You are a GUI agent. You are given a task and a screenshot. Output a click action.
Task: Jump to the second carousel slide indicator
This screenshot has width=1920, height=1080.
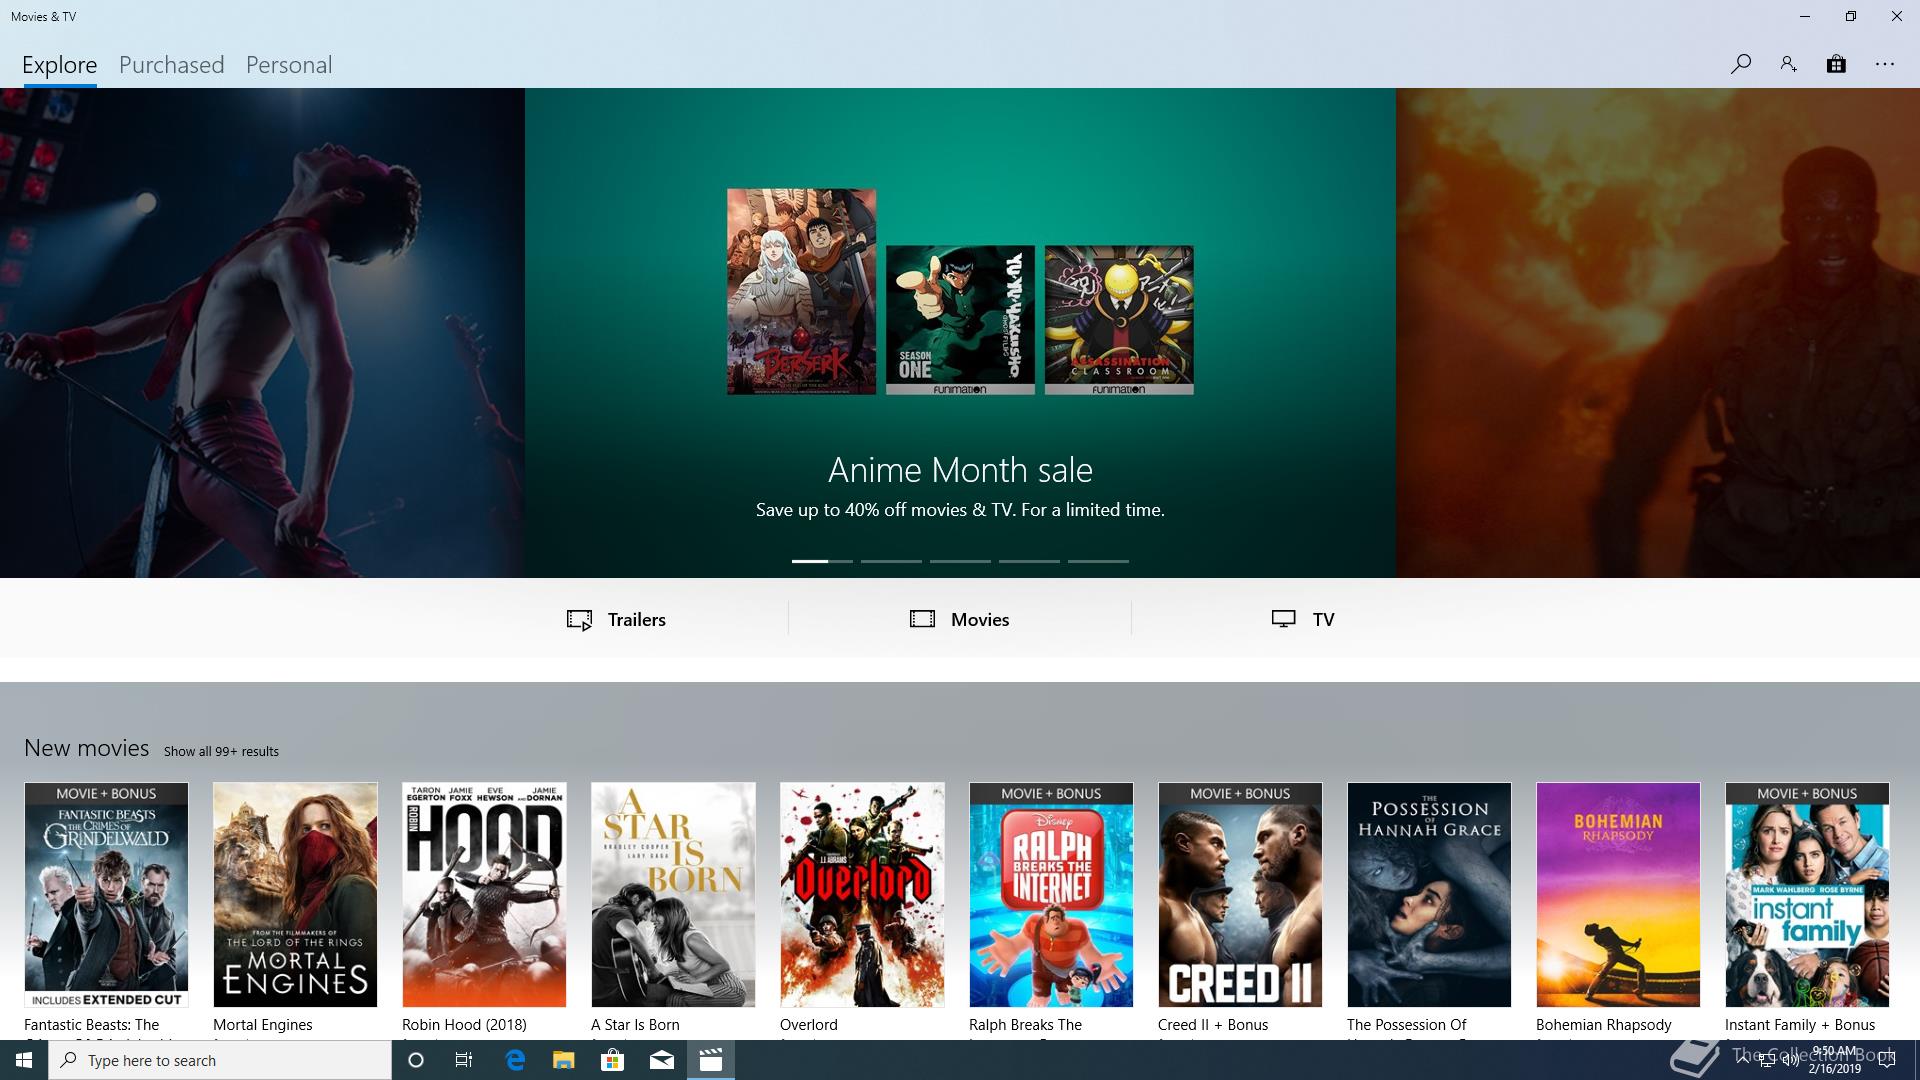pos(891,561)
